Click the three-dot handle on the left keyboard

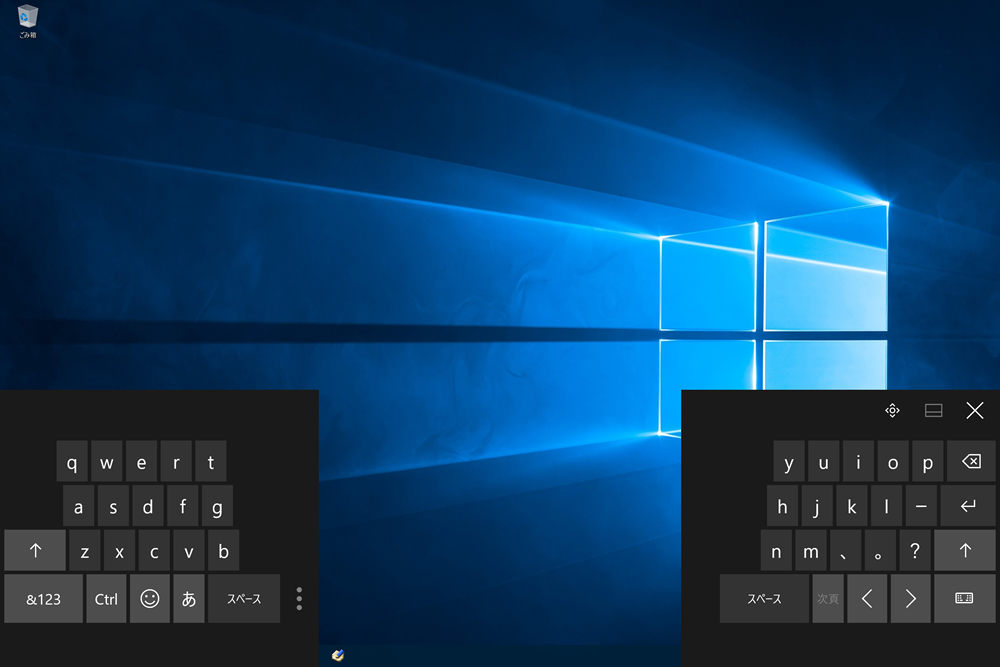pyautogui.click(x=299, y=599)
